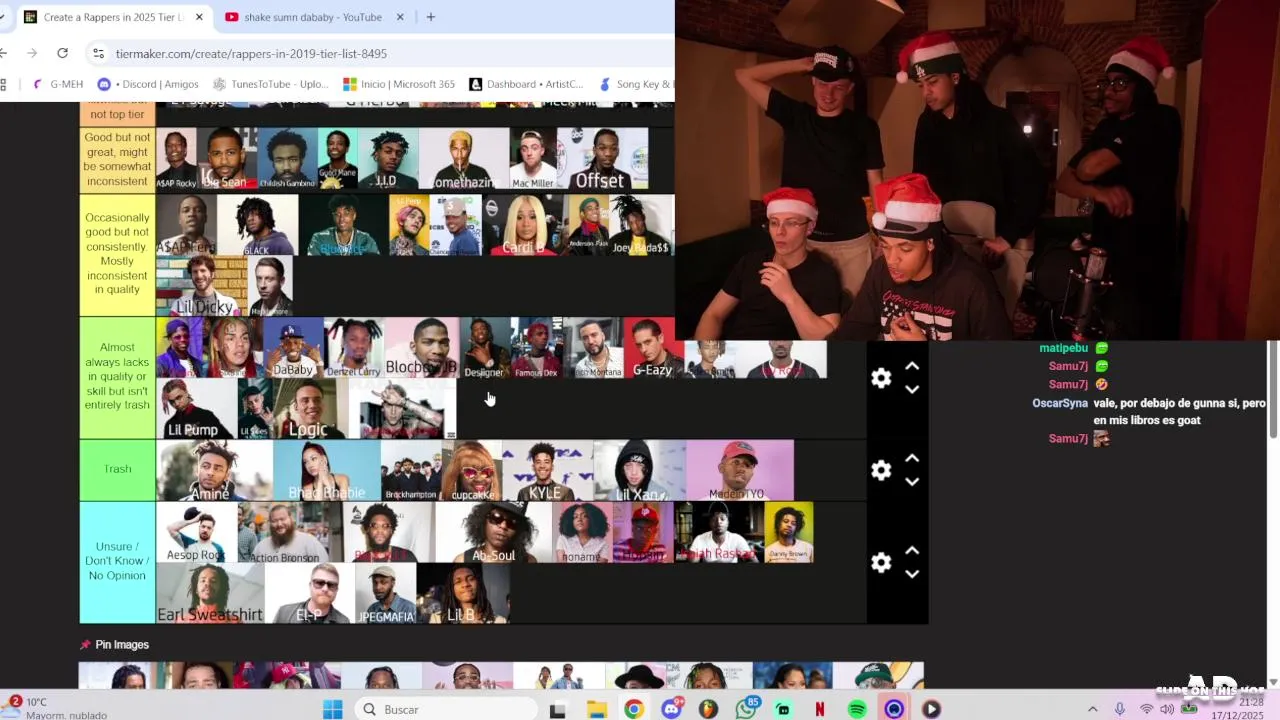The image size is (1280, 720).
Task: Select the Aesop Rock image
Action: (x=197, y=532)
